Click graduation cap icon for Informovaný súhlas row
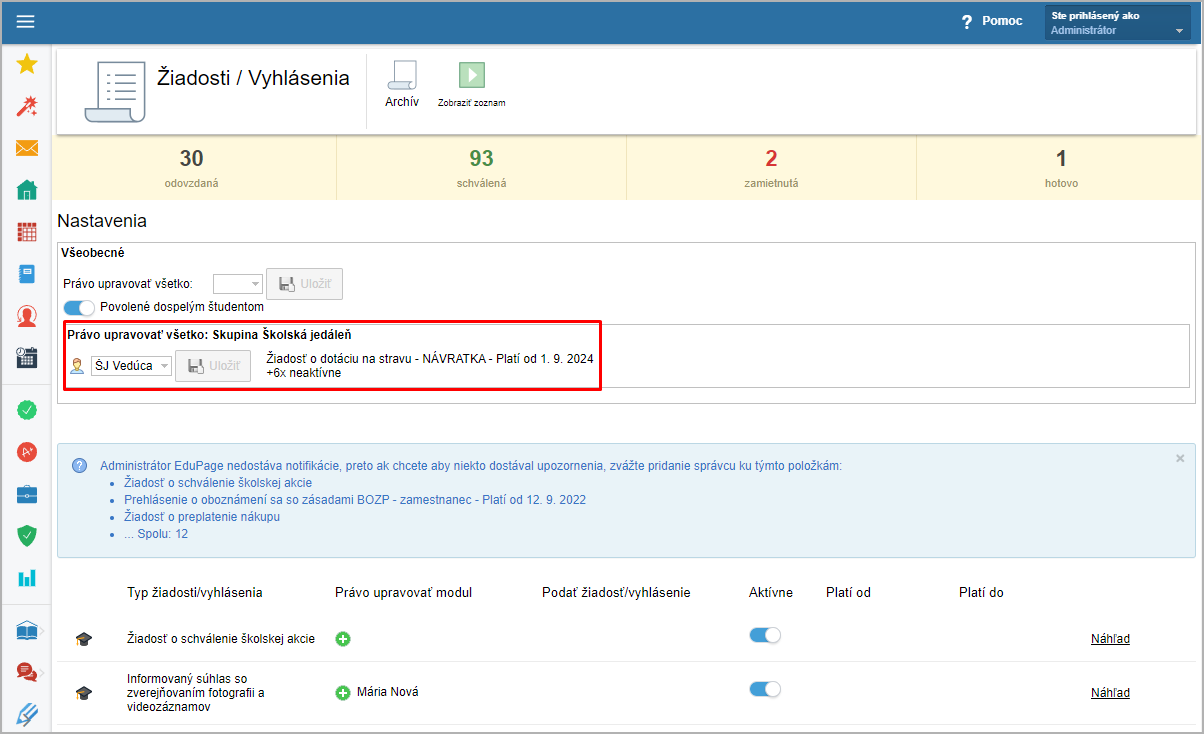Screen dimensions: 1204x734 pos(84,692)
